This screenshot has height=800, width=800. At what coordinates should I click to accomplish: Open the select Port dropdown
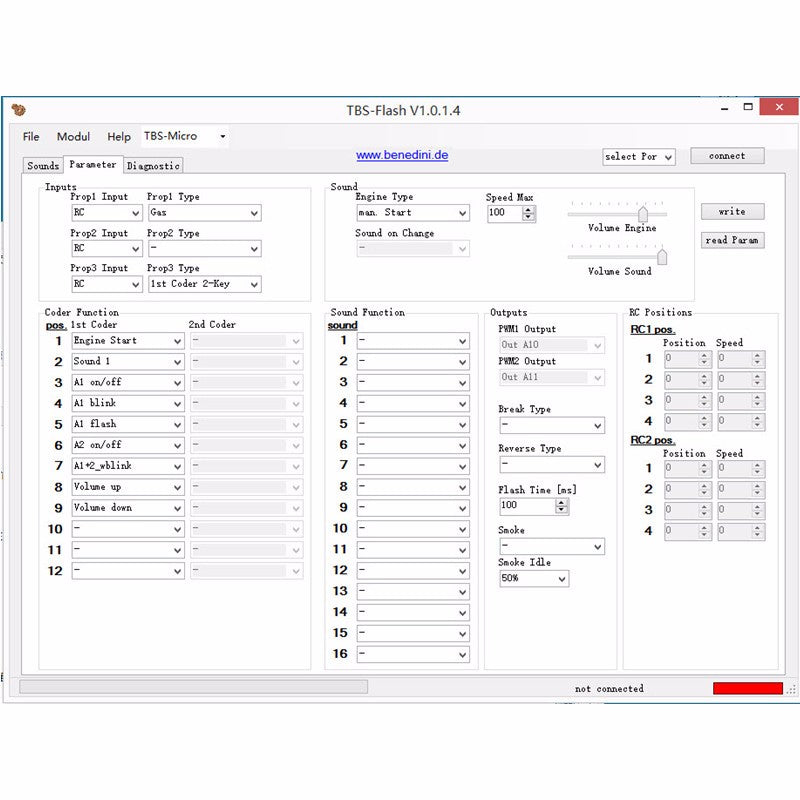coord(638,157)
